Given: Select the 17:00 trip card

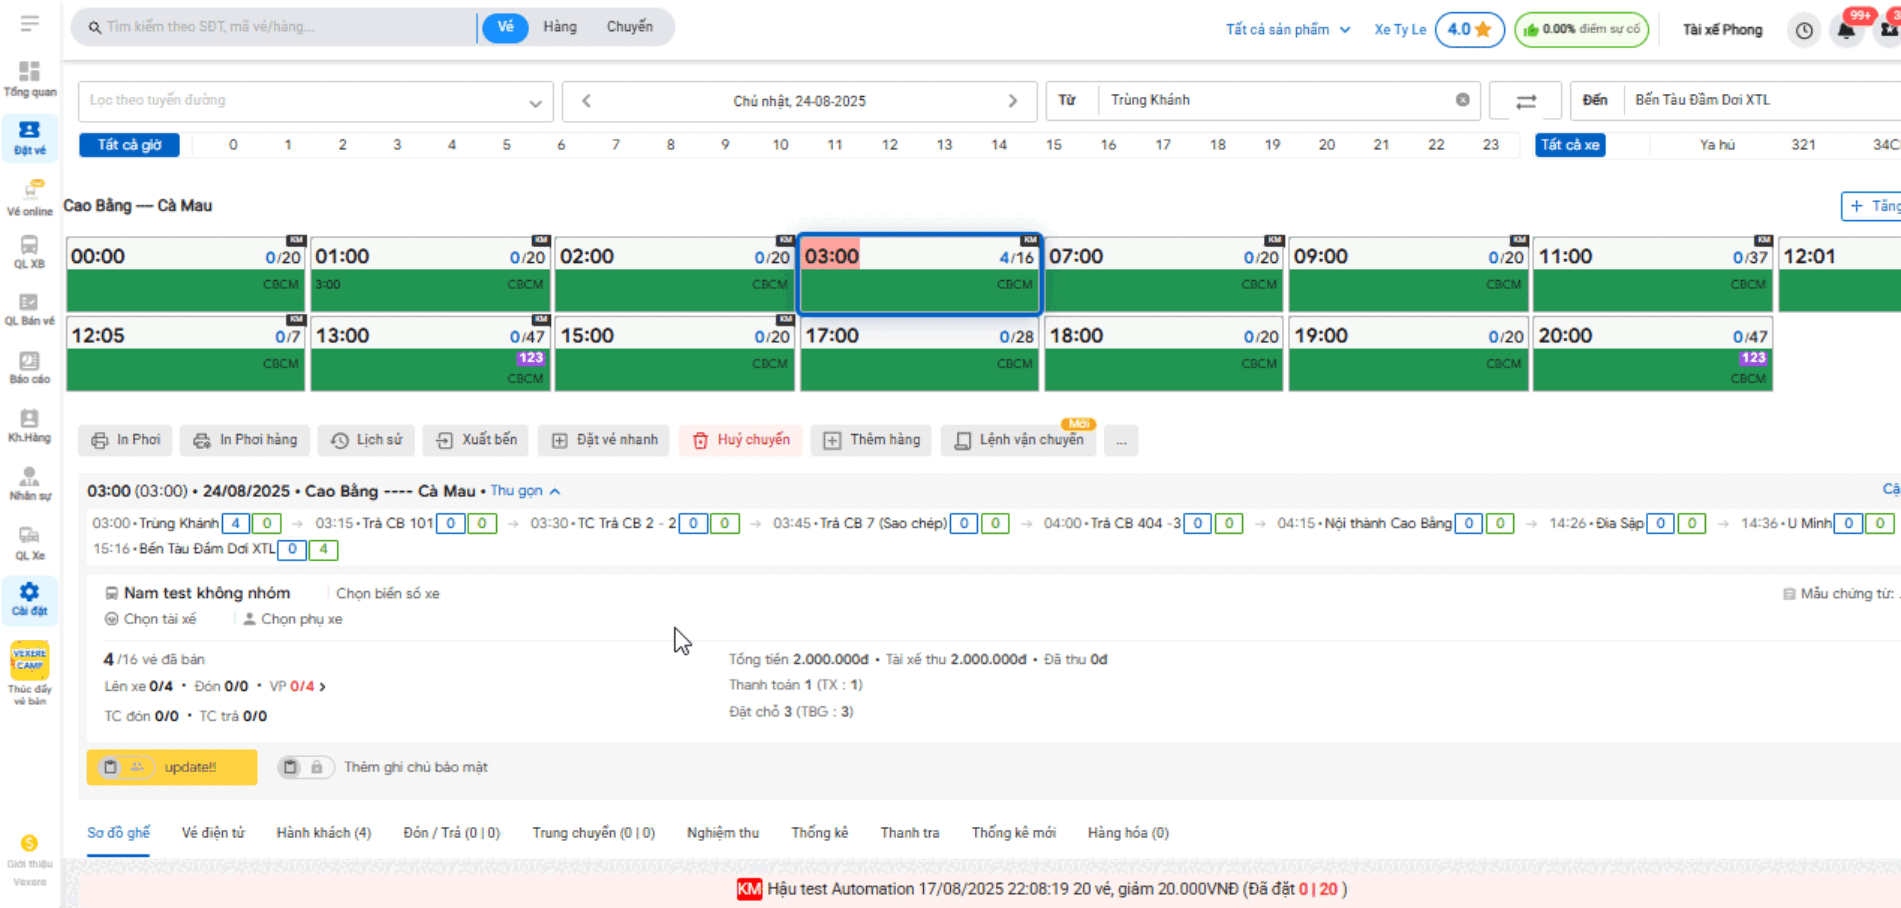Looking at the screenshot, I should click(918, 353).
